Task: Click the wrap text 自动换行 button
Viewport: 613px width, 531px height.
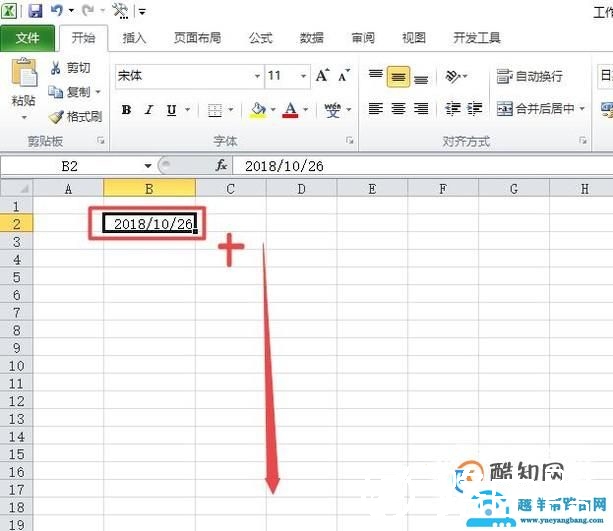Action: (529, 76)
